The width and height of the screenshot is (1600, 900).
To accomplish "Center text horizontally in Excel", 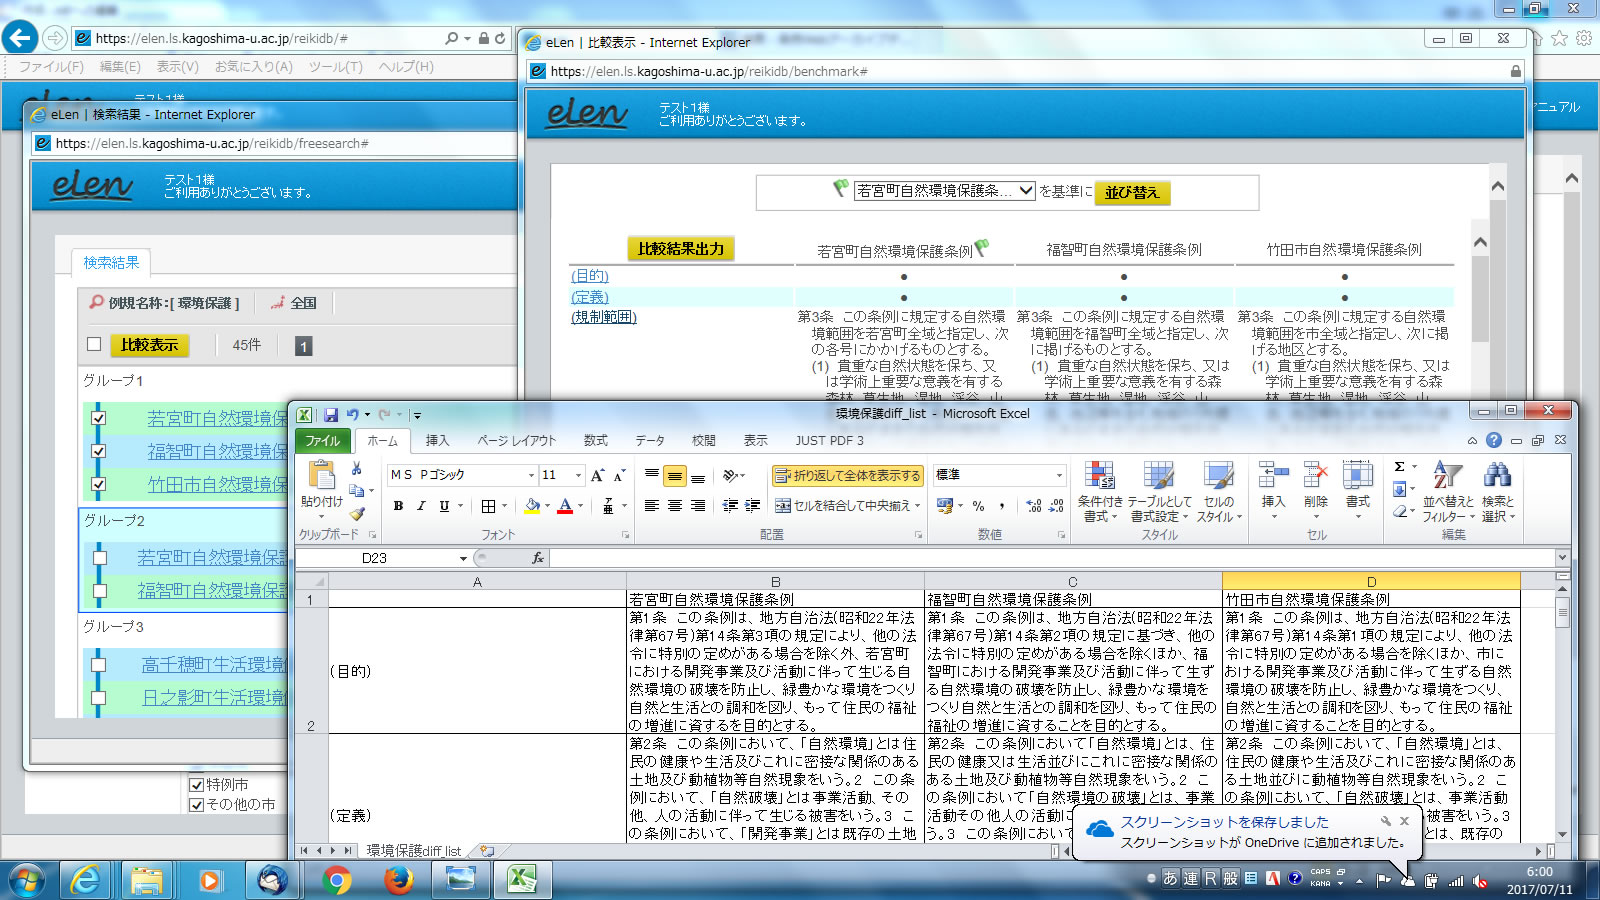I will click(x=675, y=506).
